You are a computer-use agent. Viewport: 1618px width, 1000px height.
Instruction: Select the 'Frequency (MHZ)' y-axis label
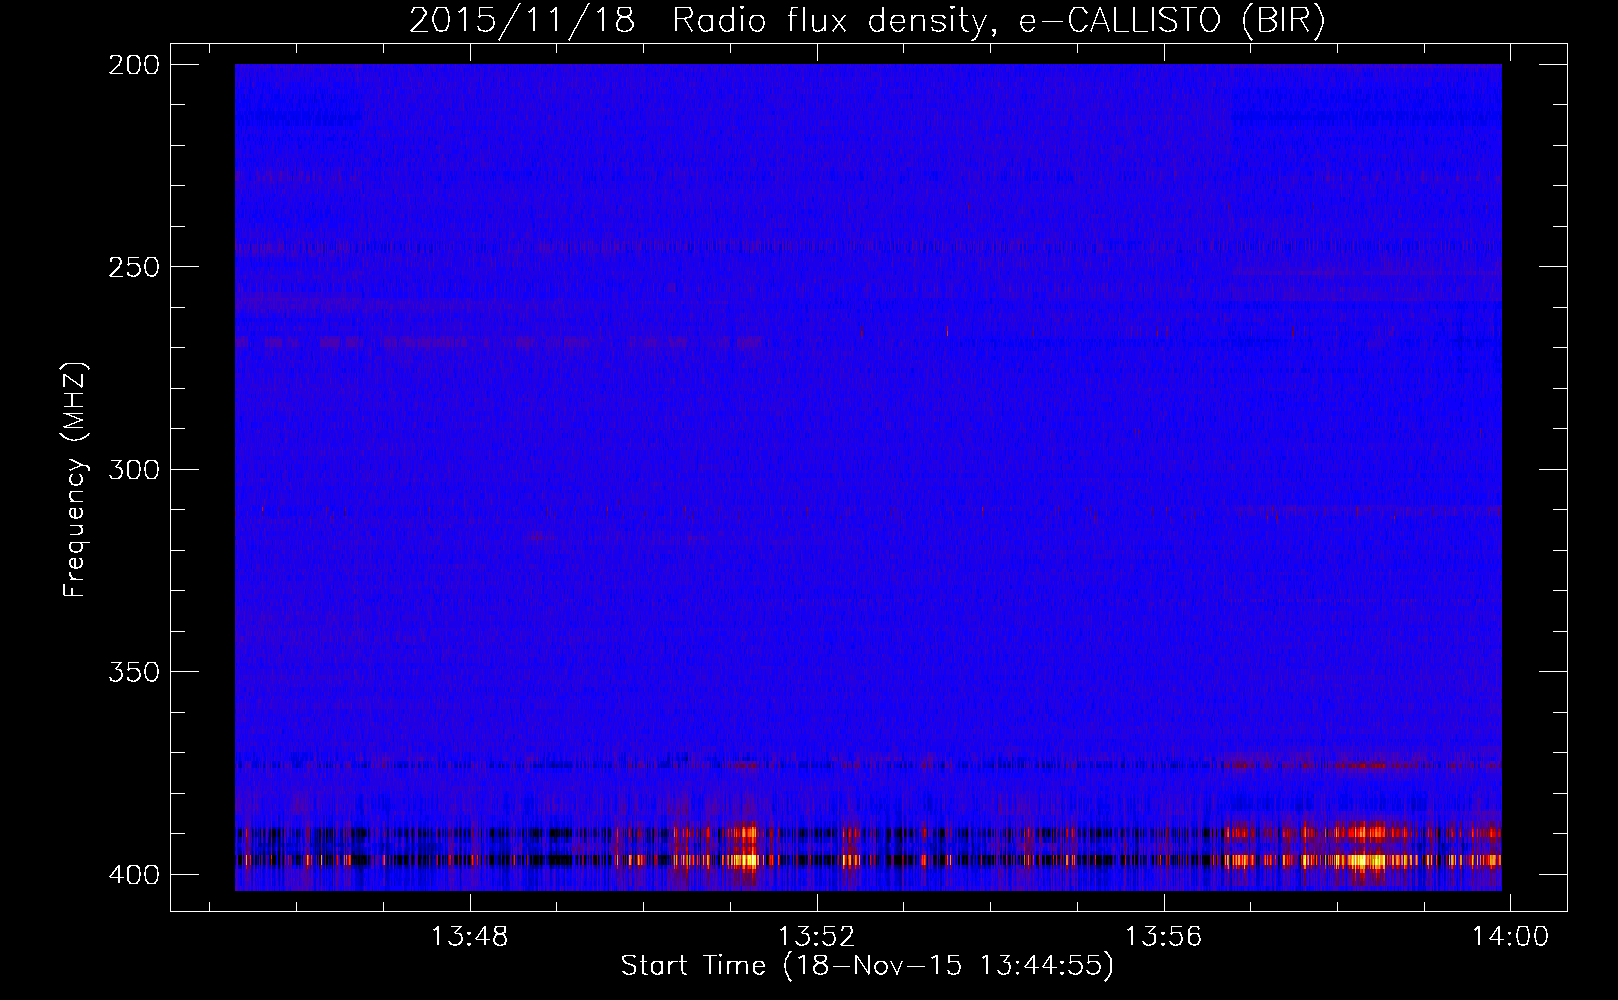pyautogui.click(x=75, y=480)
